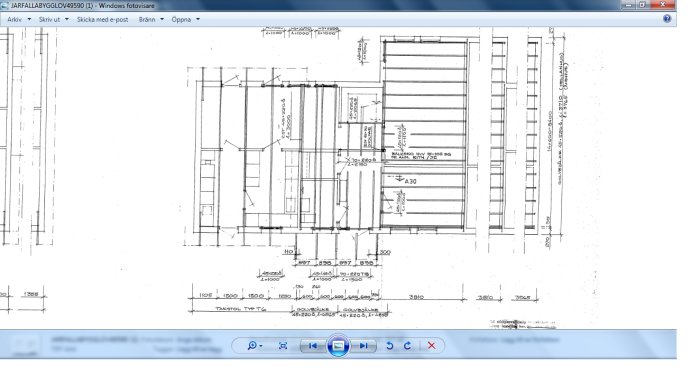The width and height of the screenshot is (700, 374).
Task: Go to previous image
Action: click(313, 345)
